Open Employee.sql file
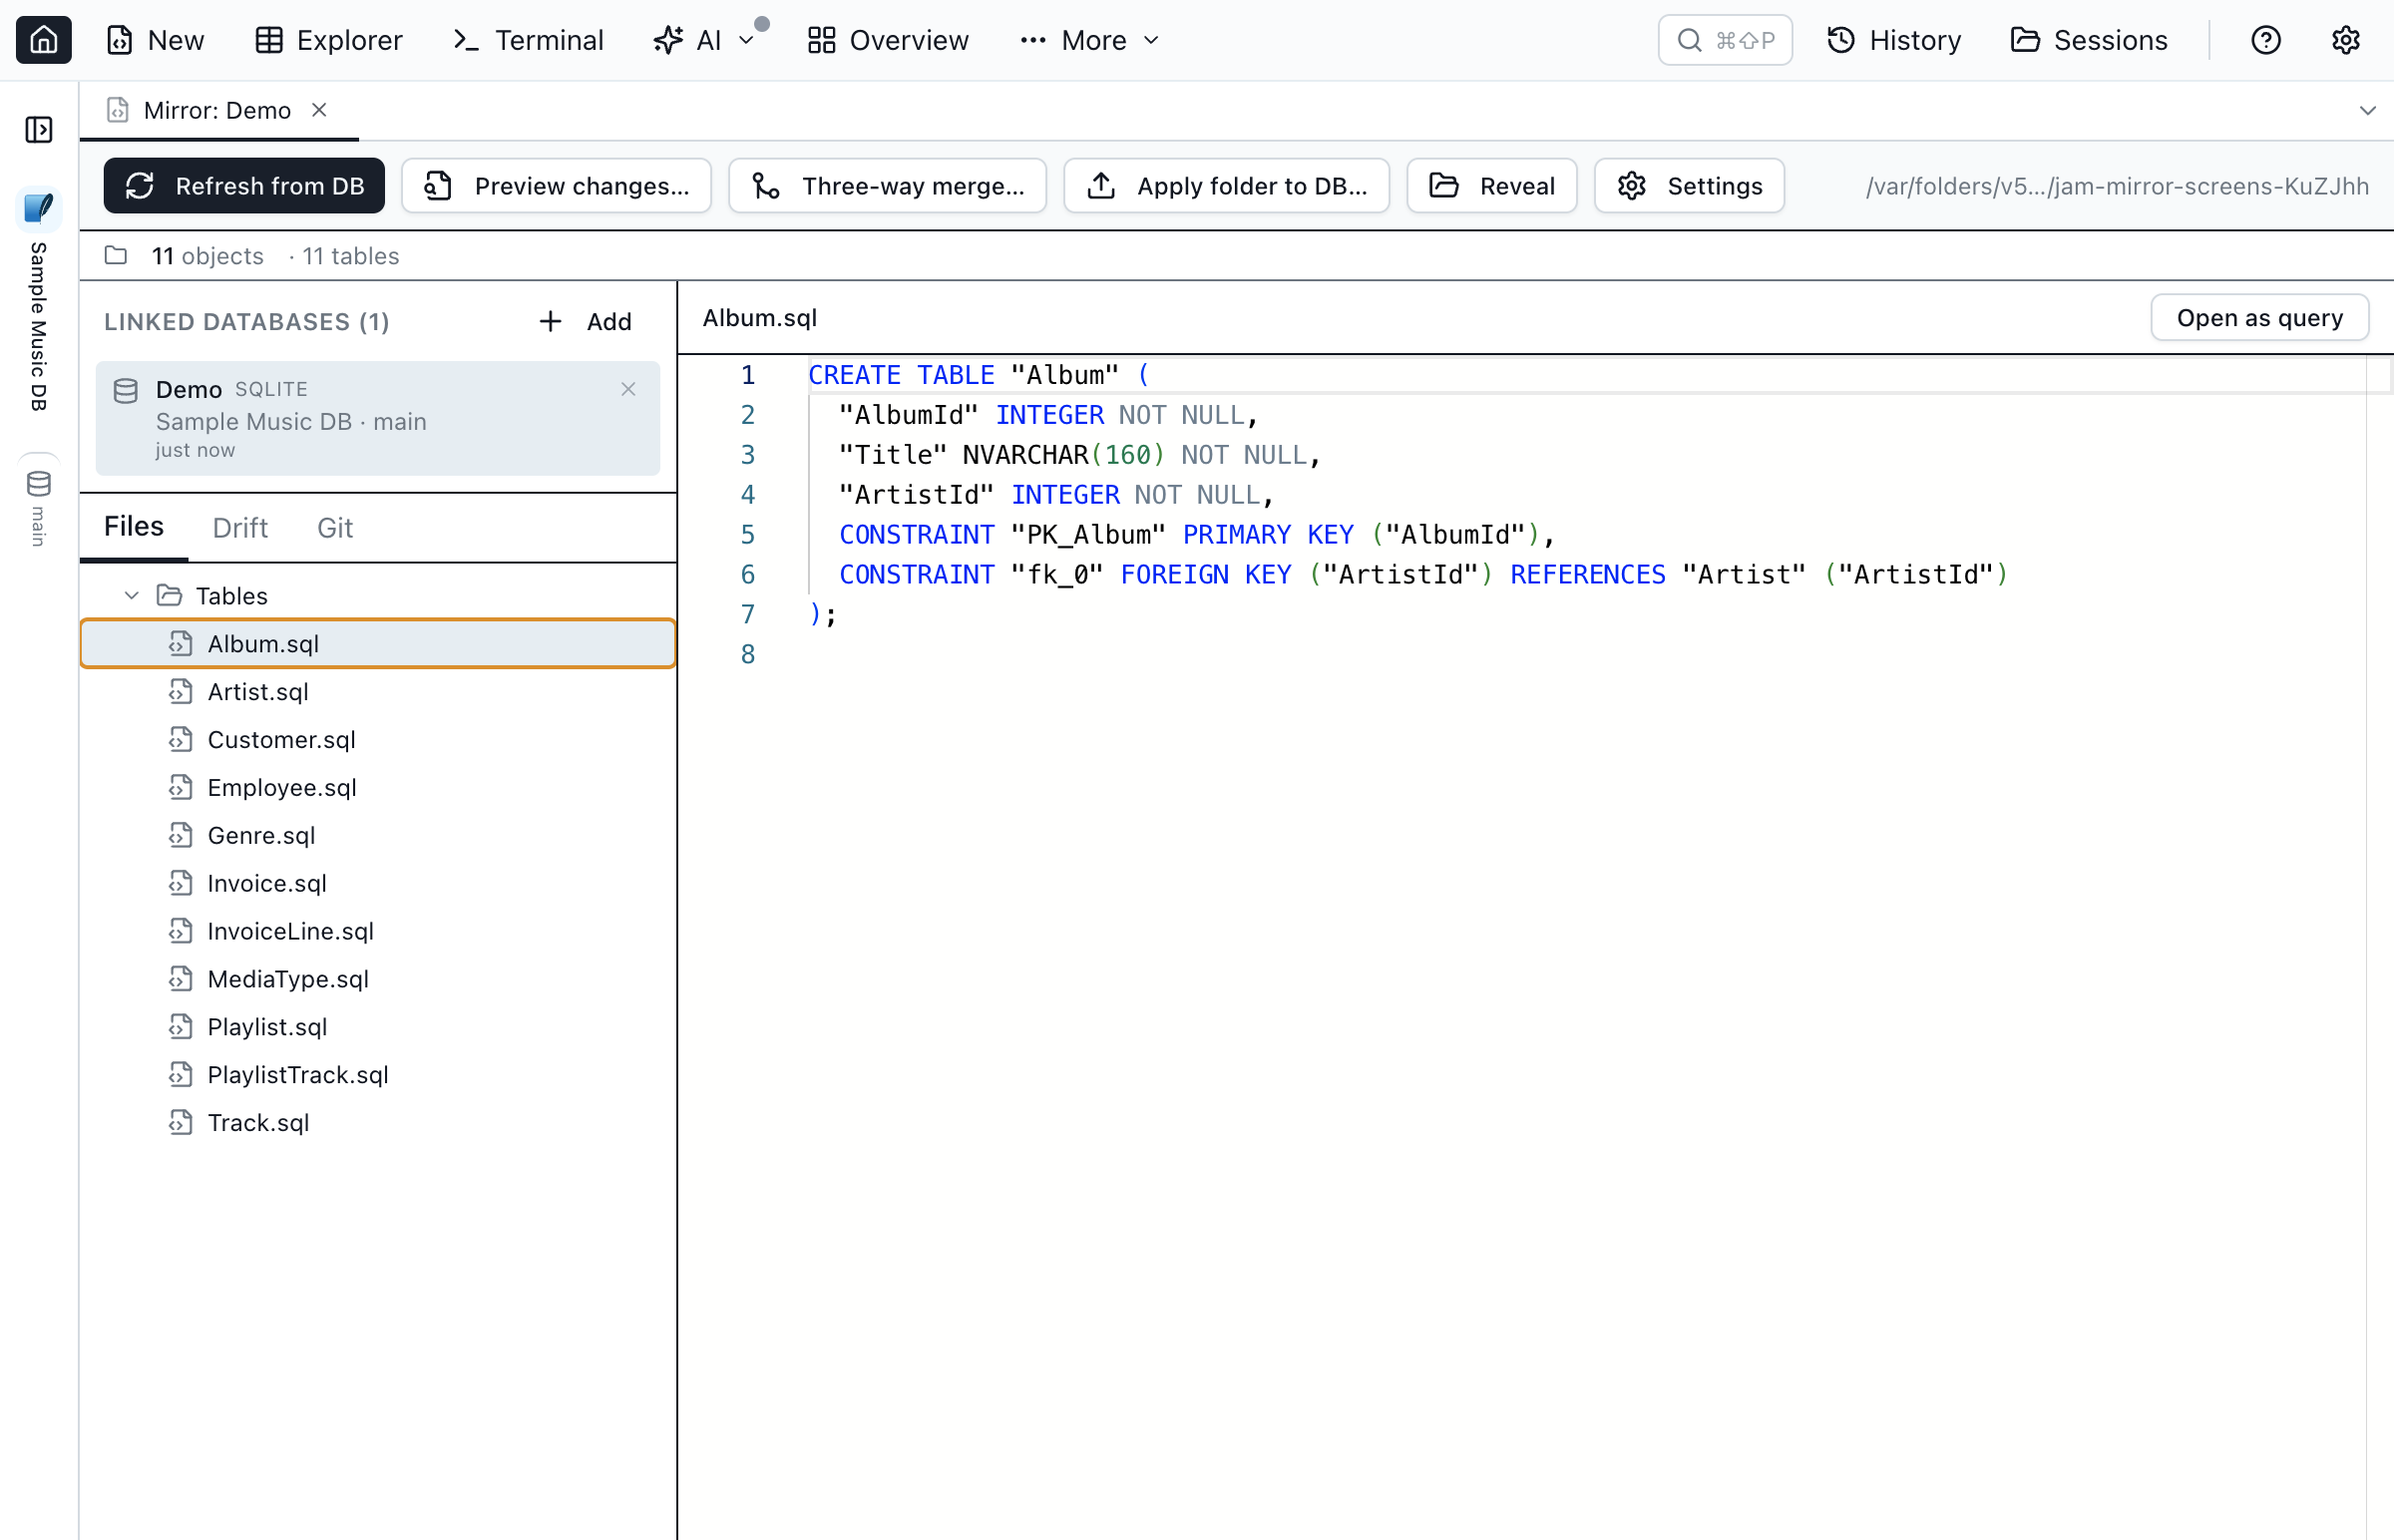2394x1540 pixels. 378,788
